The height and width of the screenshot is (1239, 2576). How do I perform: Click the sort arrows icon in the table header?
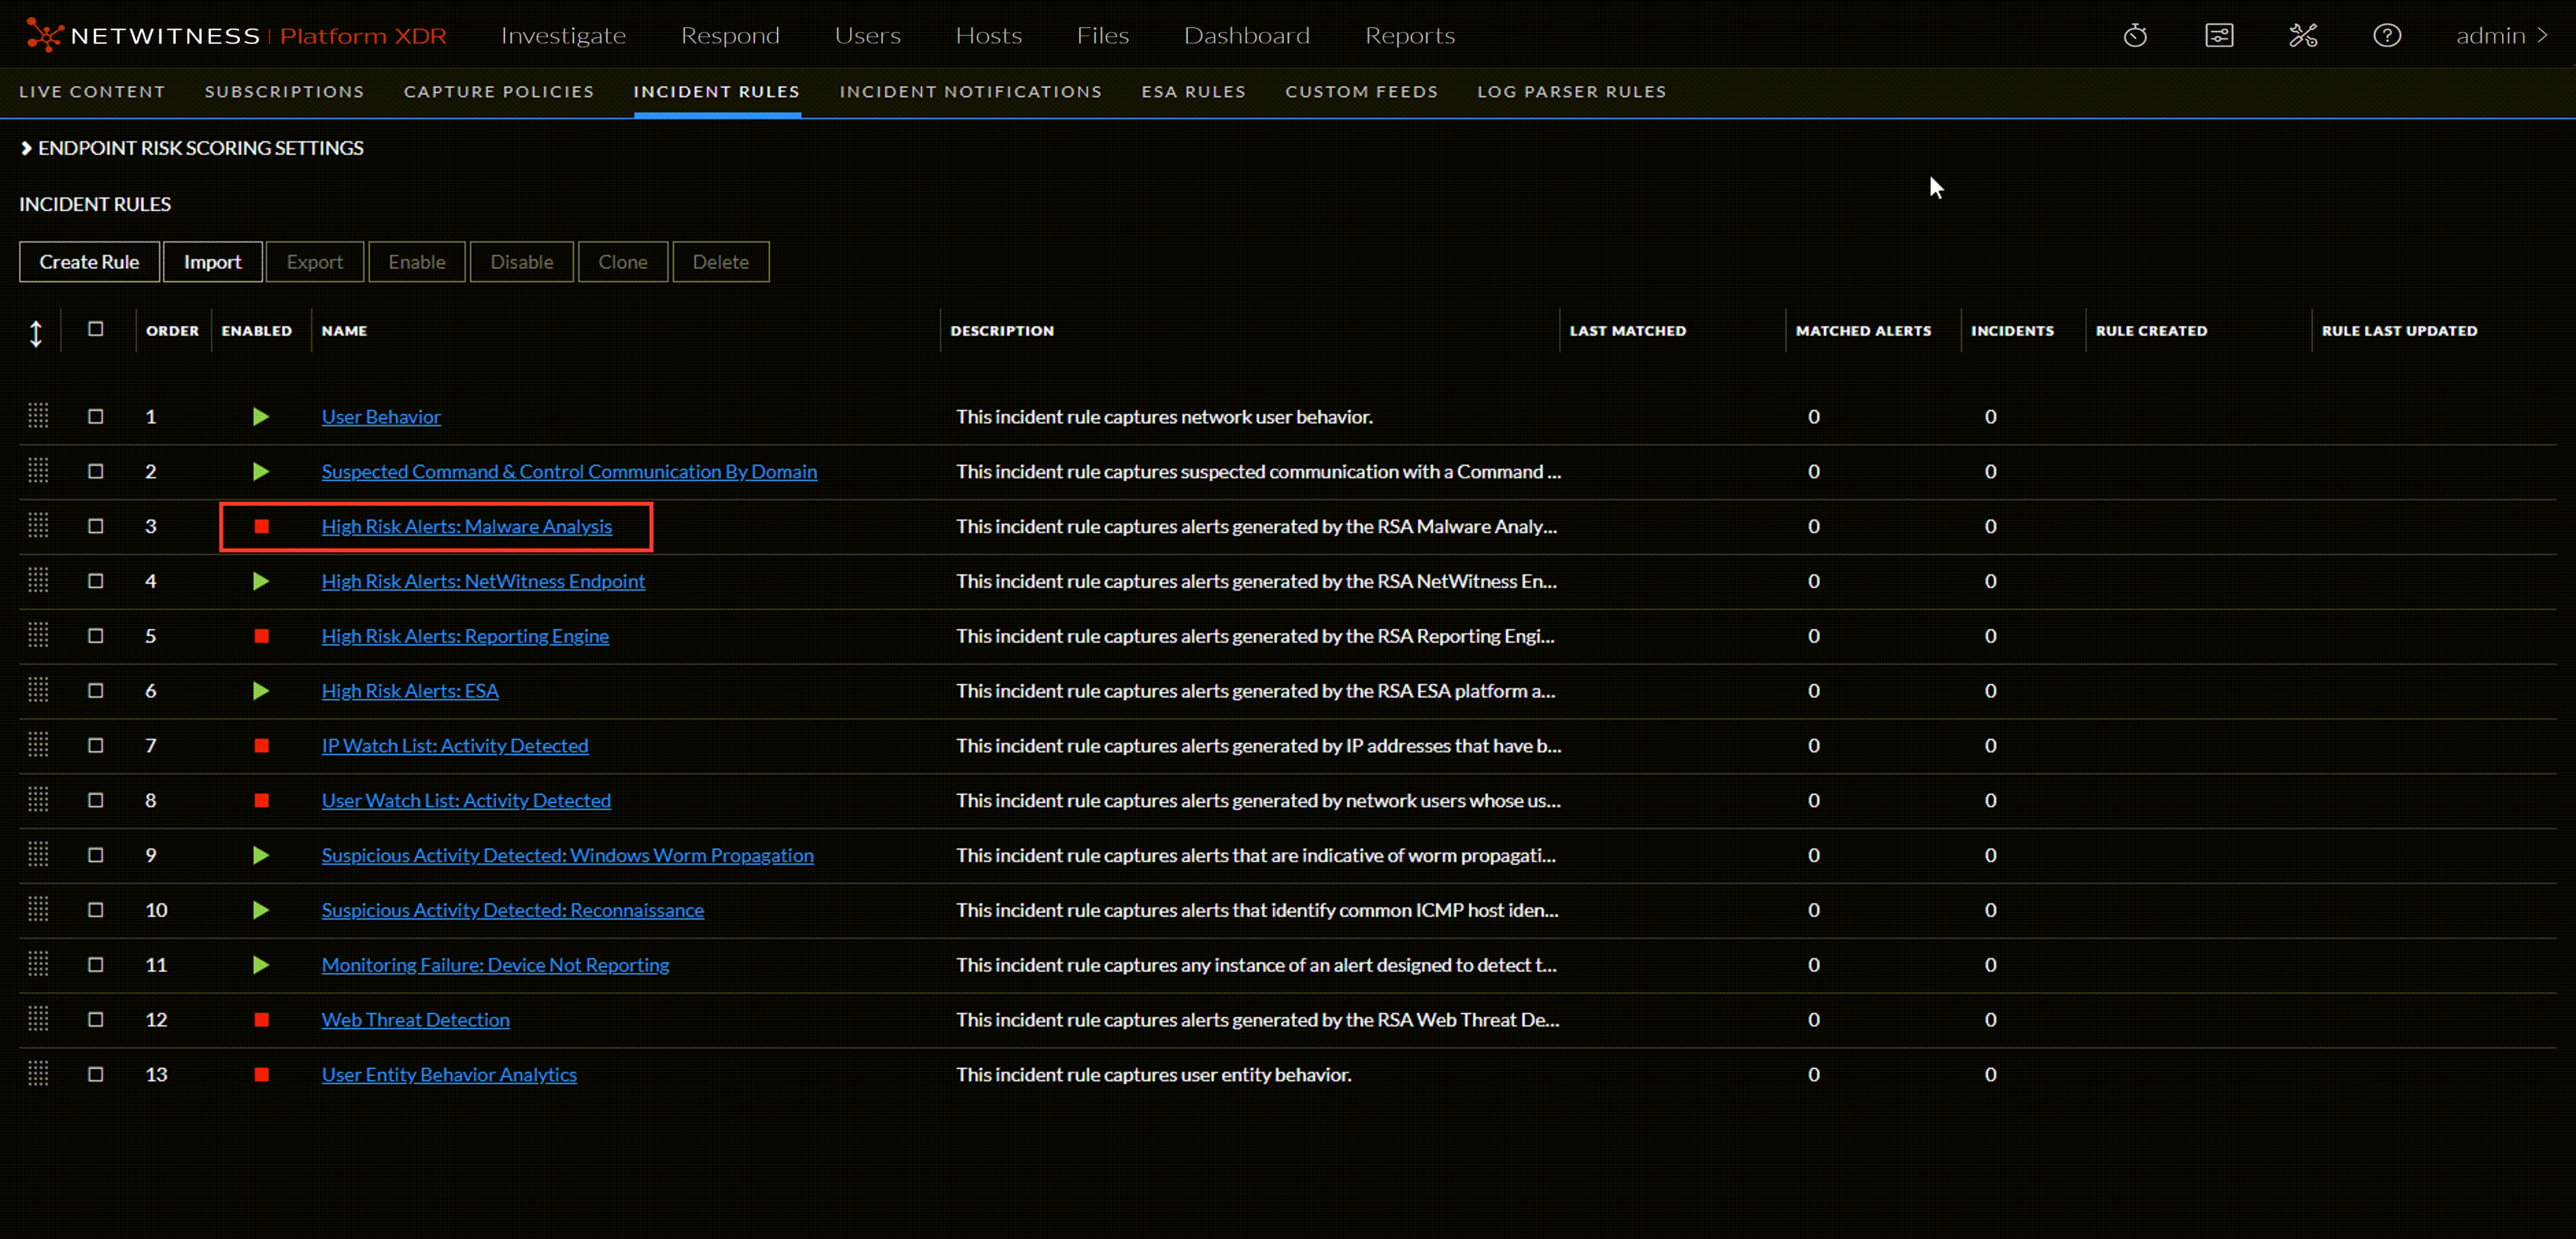point(36,331)
